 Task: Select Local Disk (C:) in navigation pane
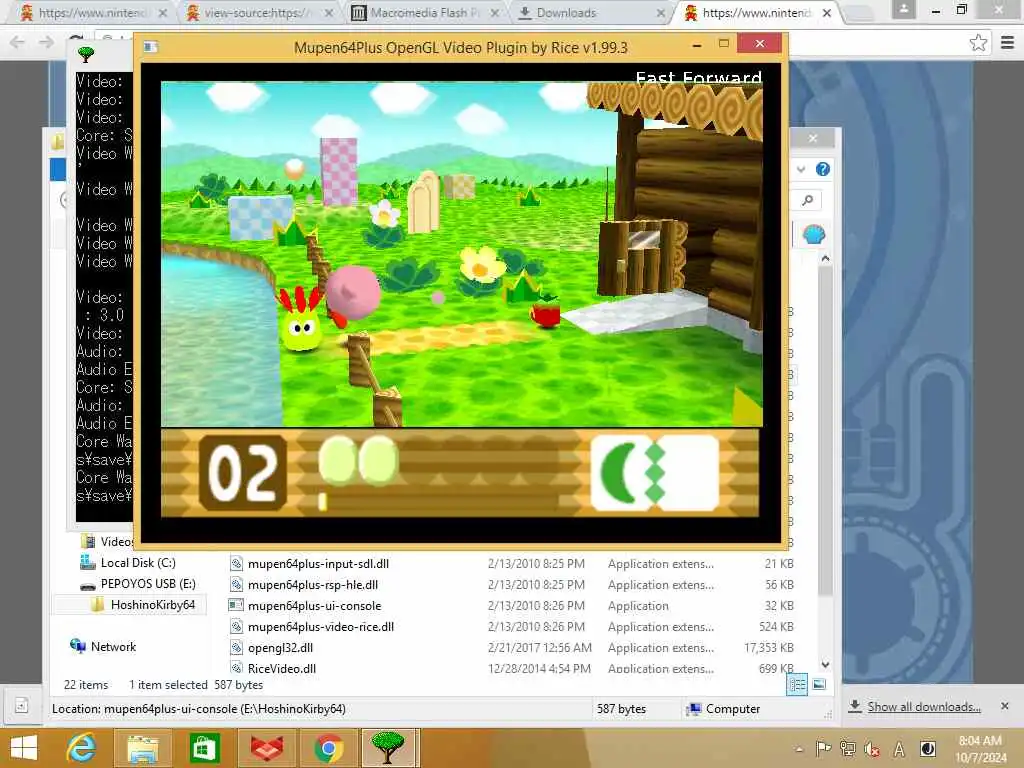point(138,562)
